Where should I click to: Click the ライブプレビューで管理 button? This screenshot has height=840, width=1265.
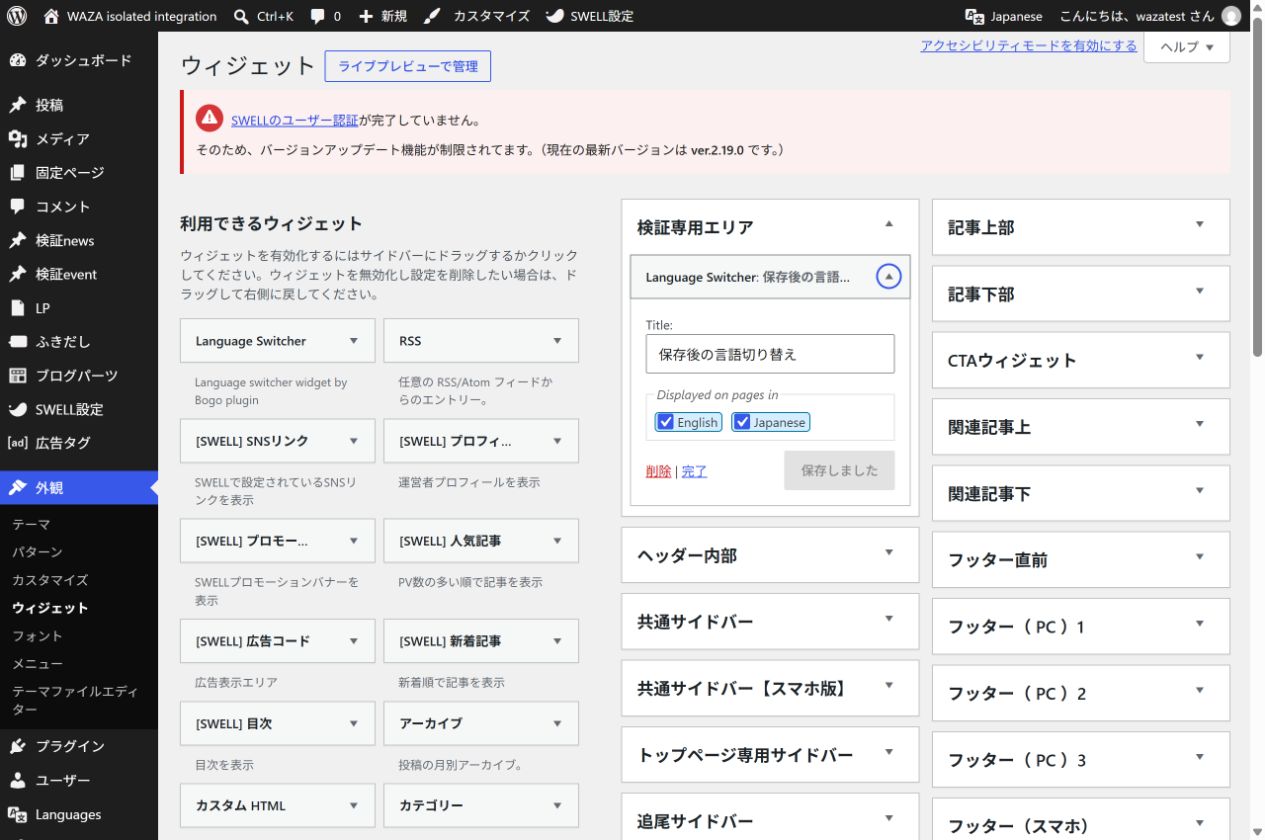pyautogui.click(x=408, y=67)
